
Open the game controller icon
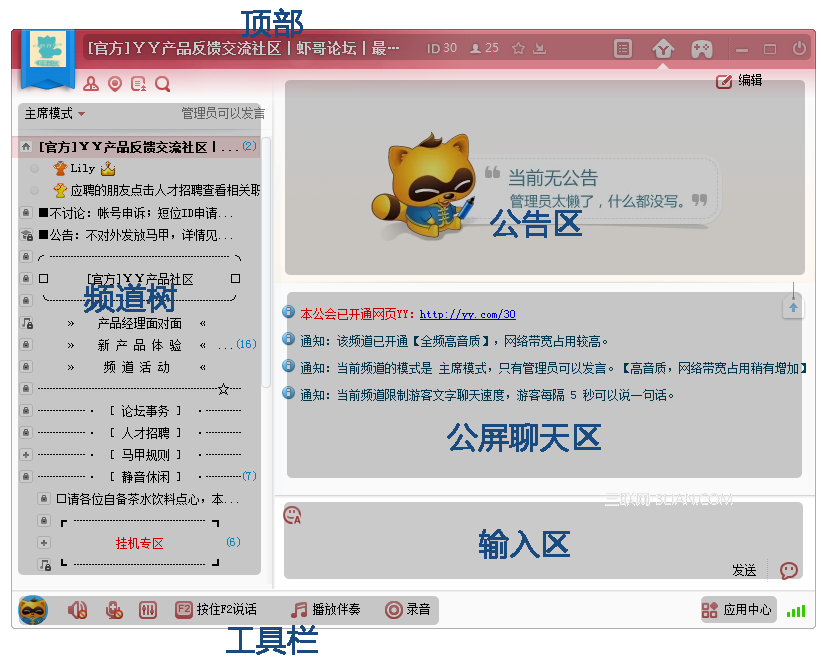(702, 49)
